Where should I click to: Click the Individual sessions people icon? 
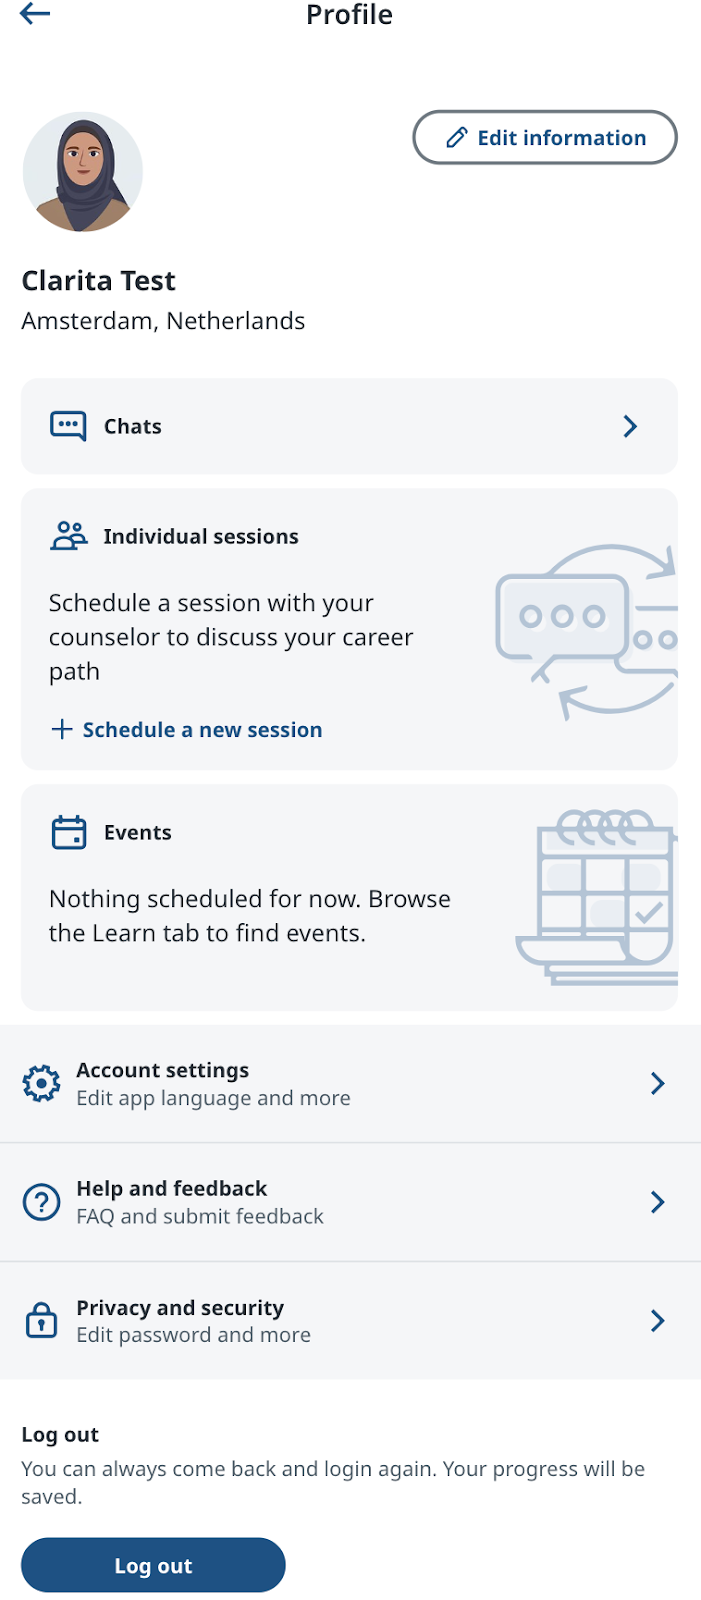[x=69, y=536]
